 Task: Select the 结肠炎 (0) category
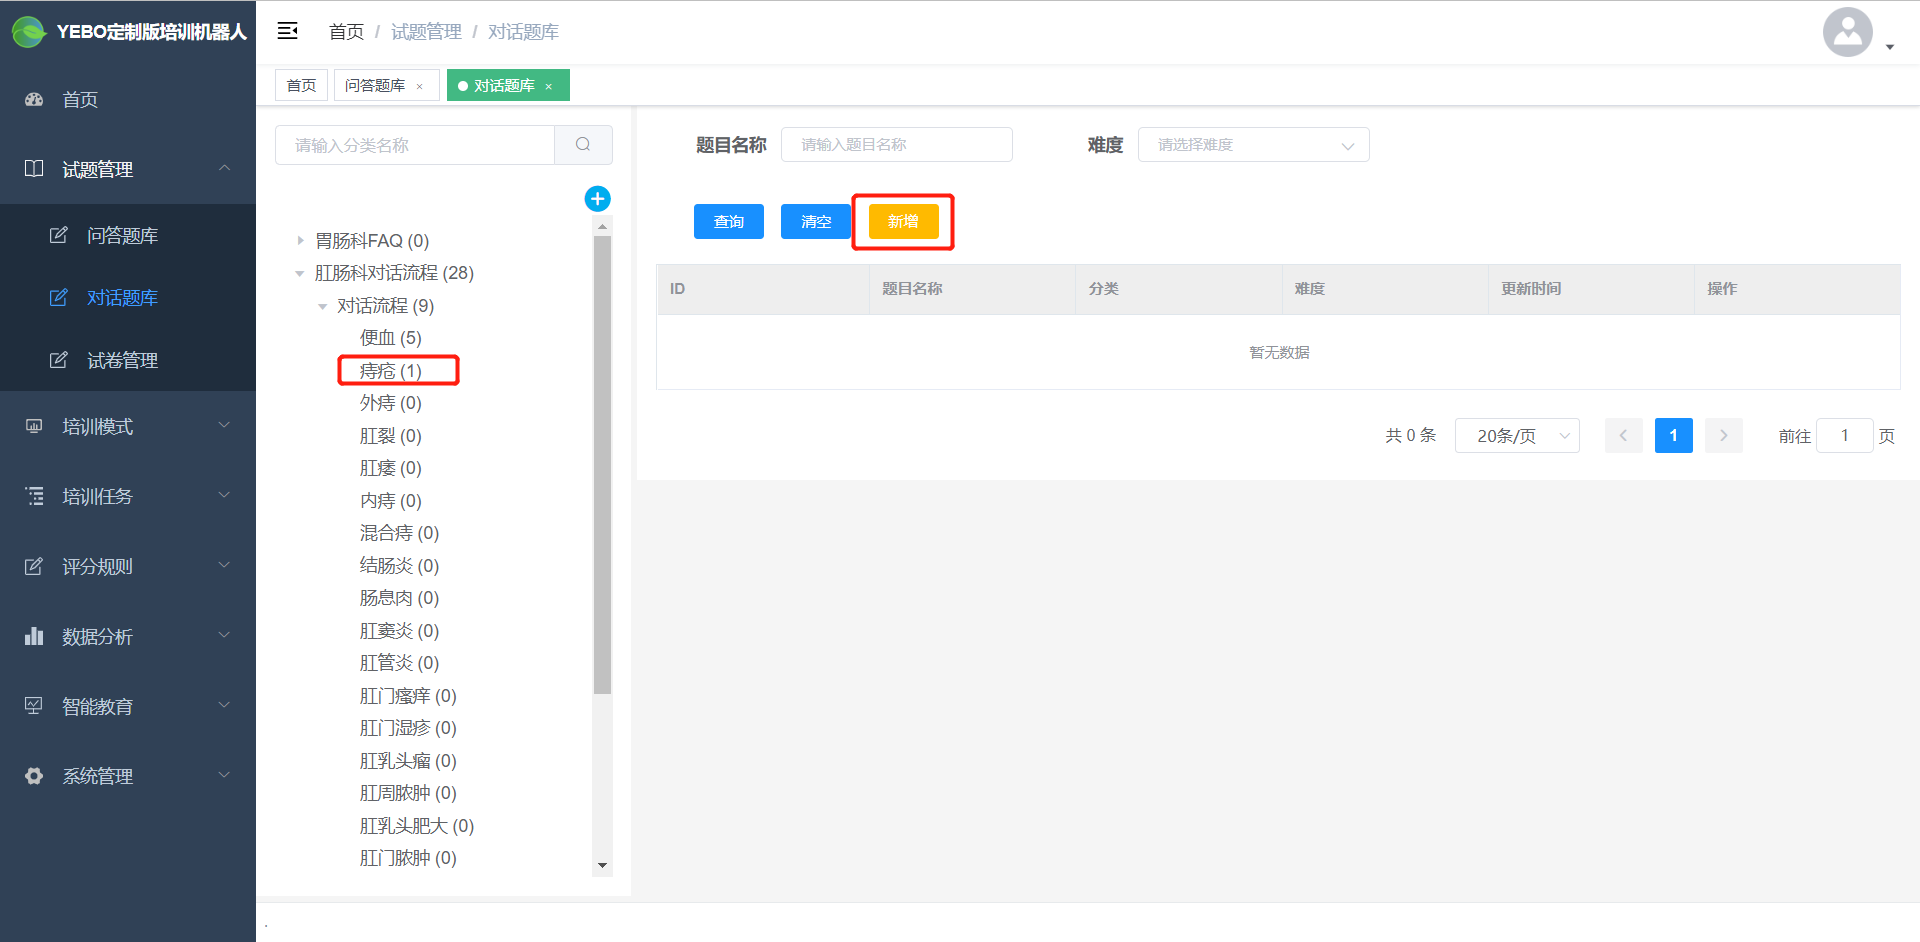[400, 566]
